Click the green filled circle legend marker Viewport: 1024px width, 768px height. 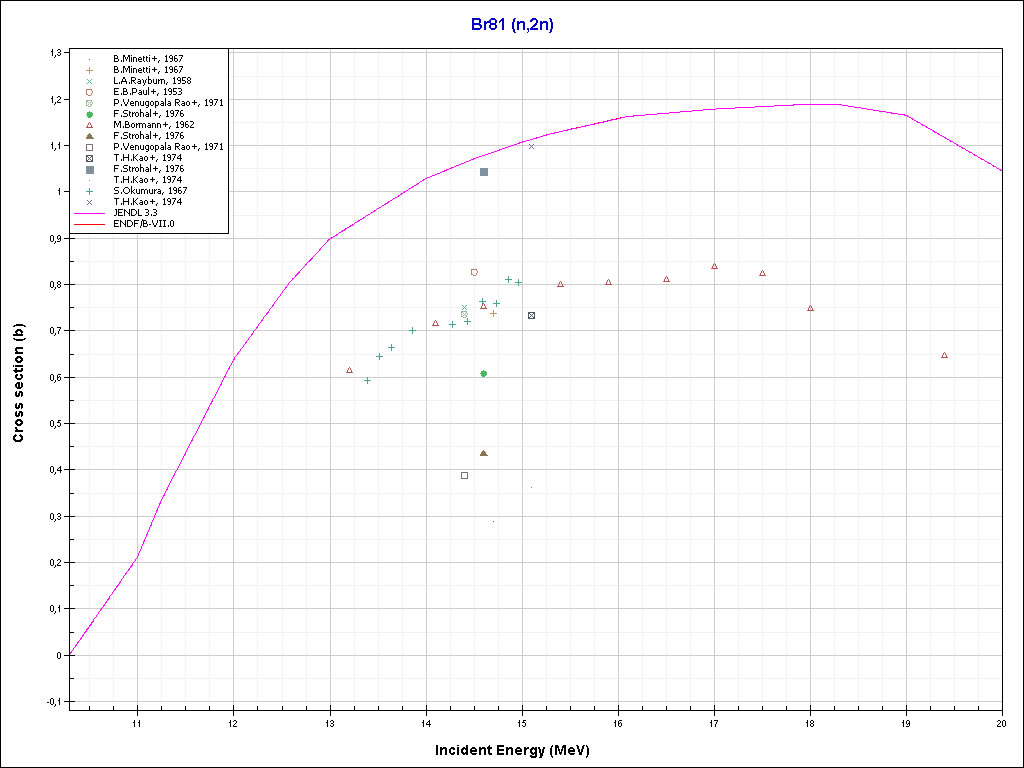pyautogui.click(x=89, y=114)
